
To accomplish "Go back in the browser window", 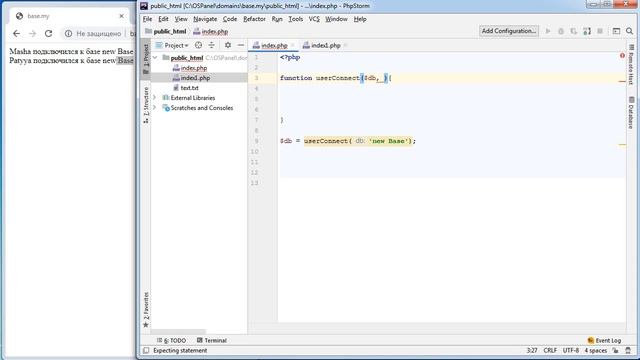I will [16, 33].
